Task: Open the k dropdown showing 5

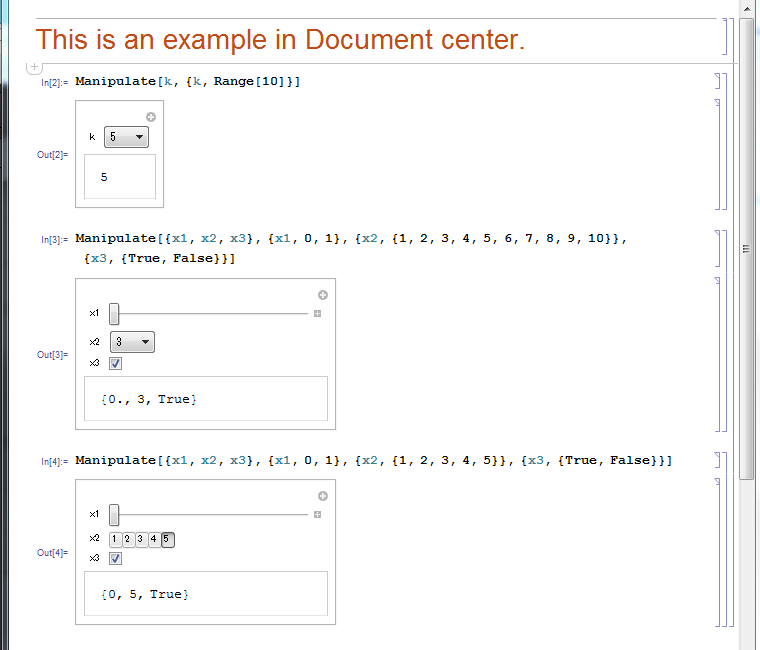Action: tap(127, 137)
